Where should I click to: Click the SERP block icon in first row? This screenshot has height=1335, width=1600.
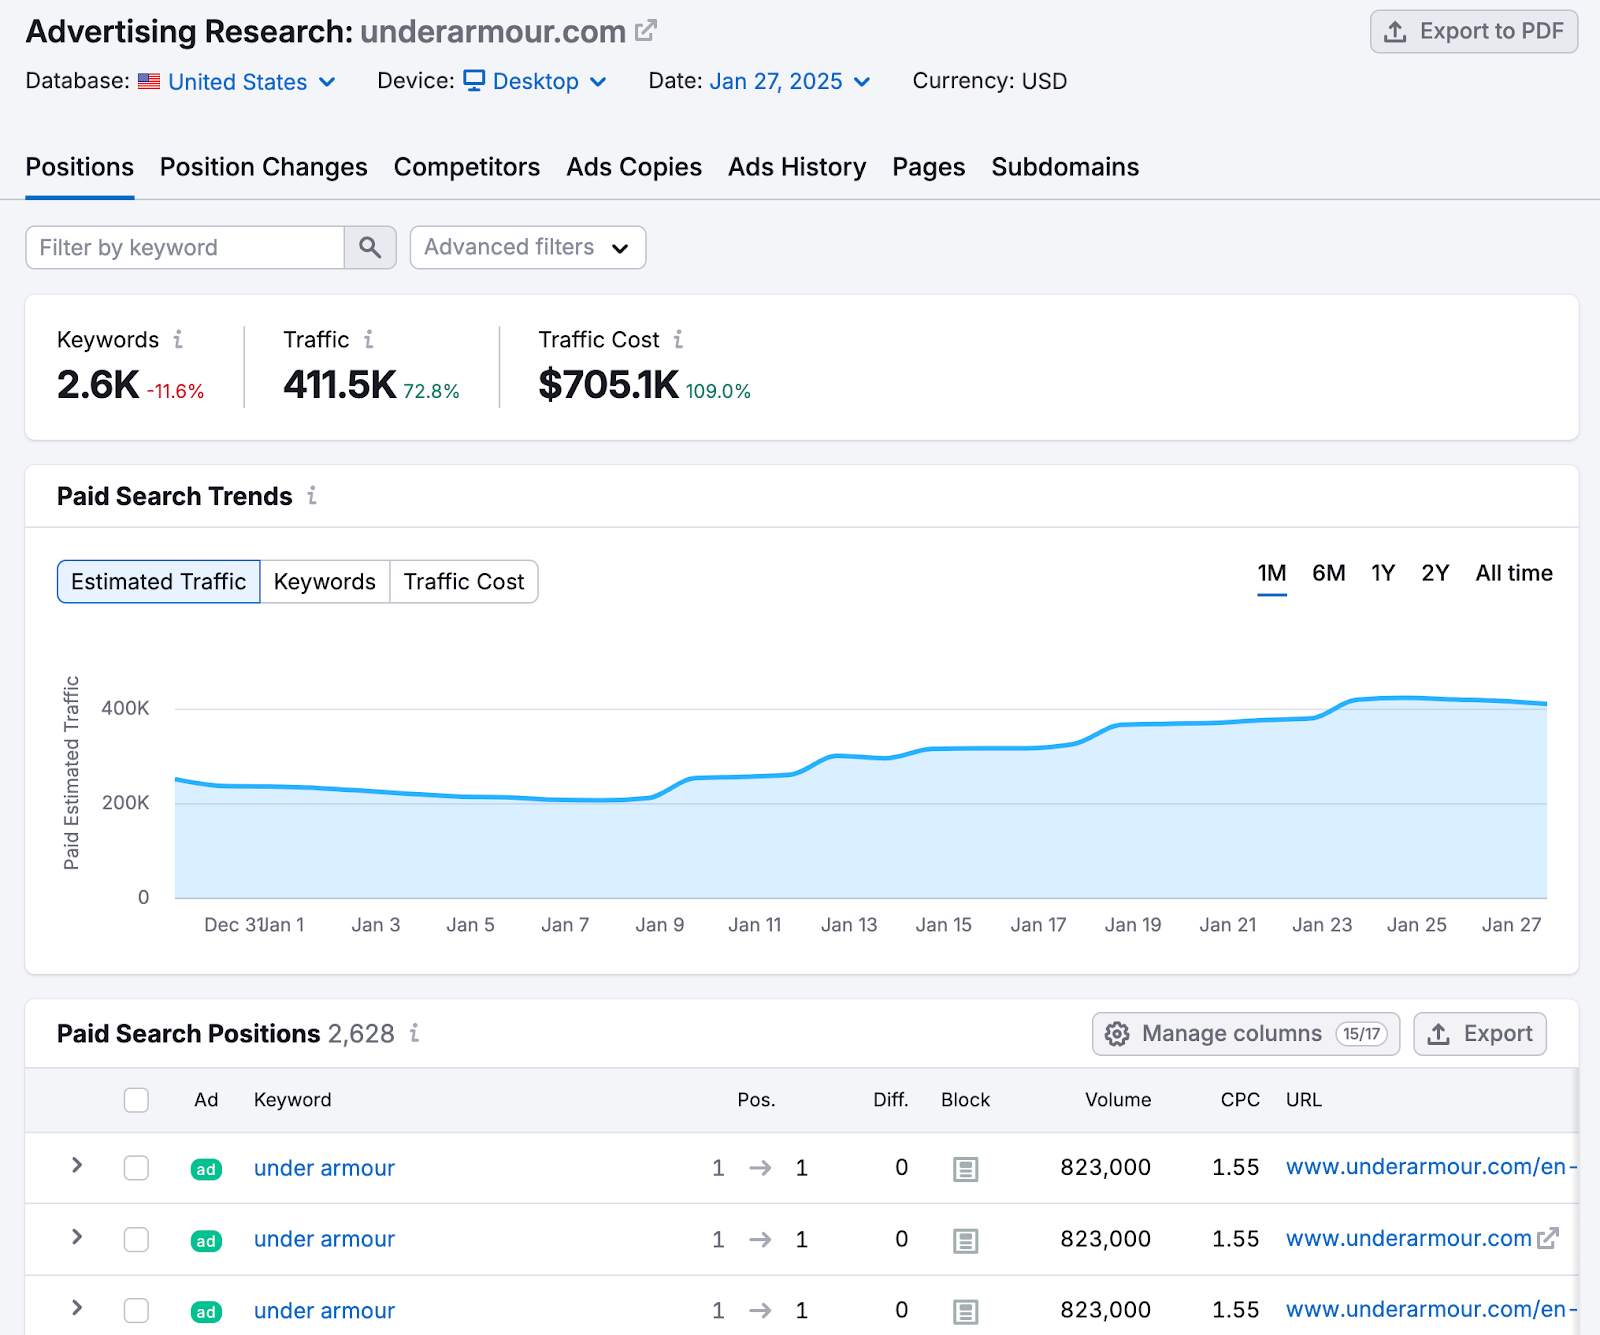(x=964, y=1168)
